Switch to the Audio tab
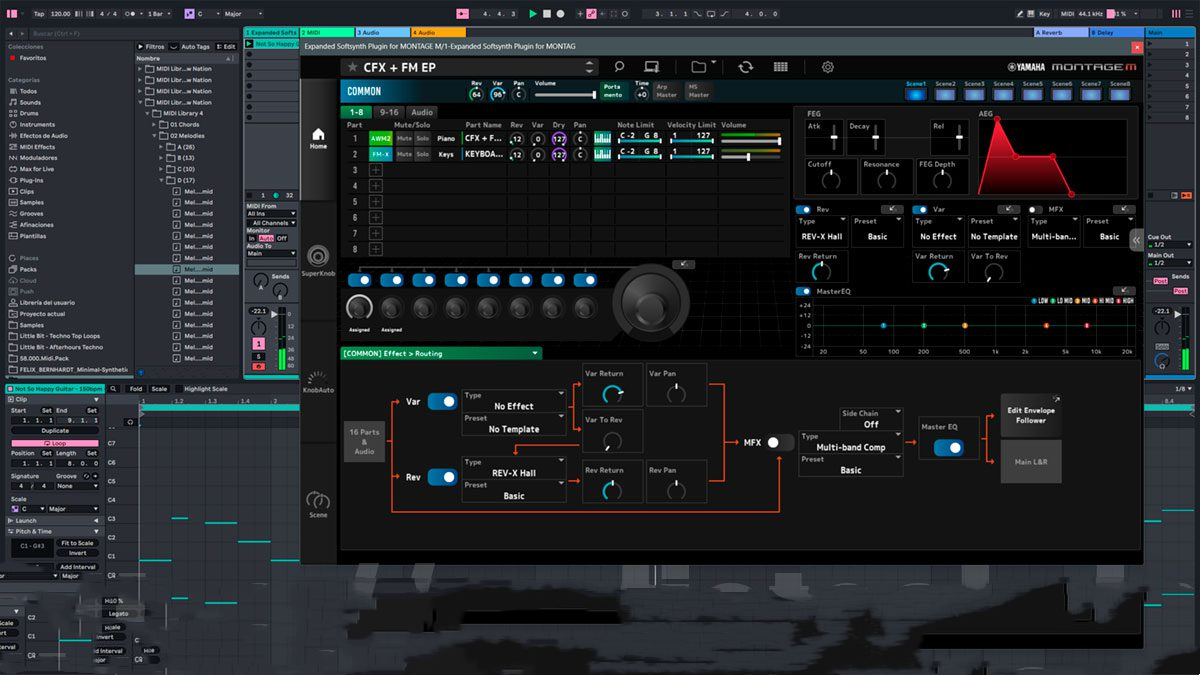Image resolution: width=1200 pixels, height=675 pixels. point(422,112)
